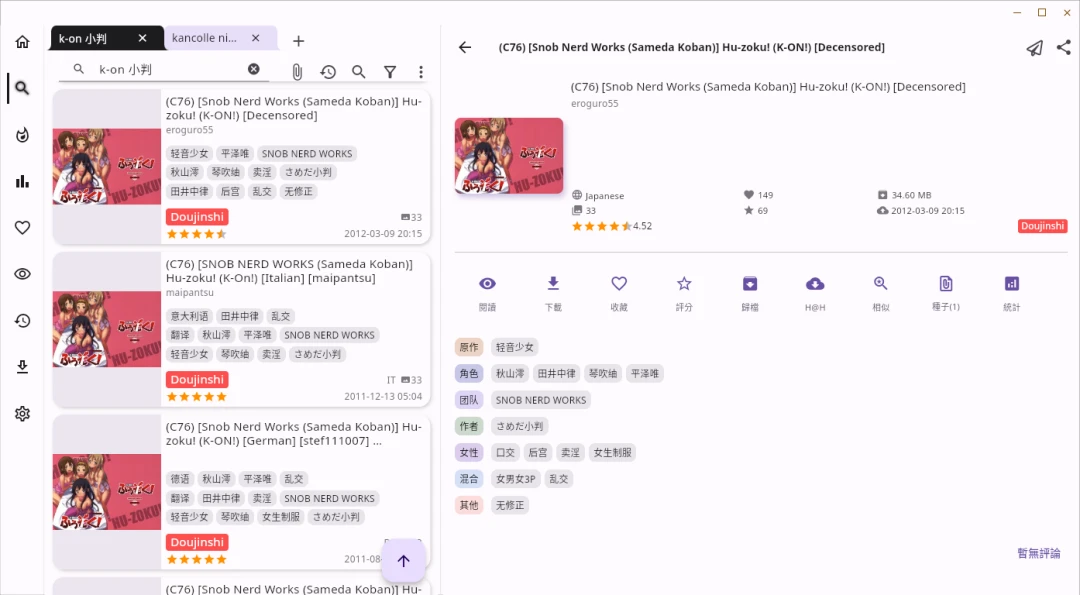Click the 意大利语 tag on the Italian result
Screen dimensions: 1080x595
point(189,316)
